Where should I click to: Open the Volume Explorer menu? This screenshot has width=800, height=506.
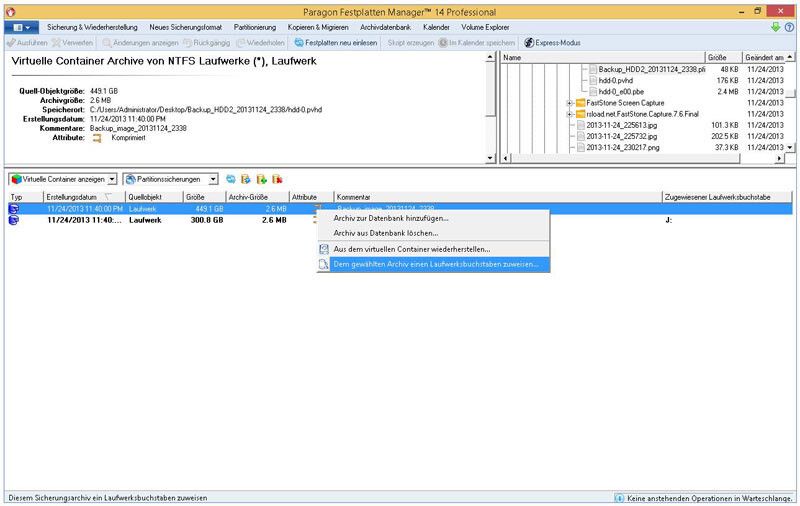click(x=485, y=27)
